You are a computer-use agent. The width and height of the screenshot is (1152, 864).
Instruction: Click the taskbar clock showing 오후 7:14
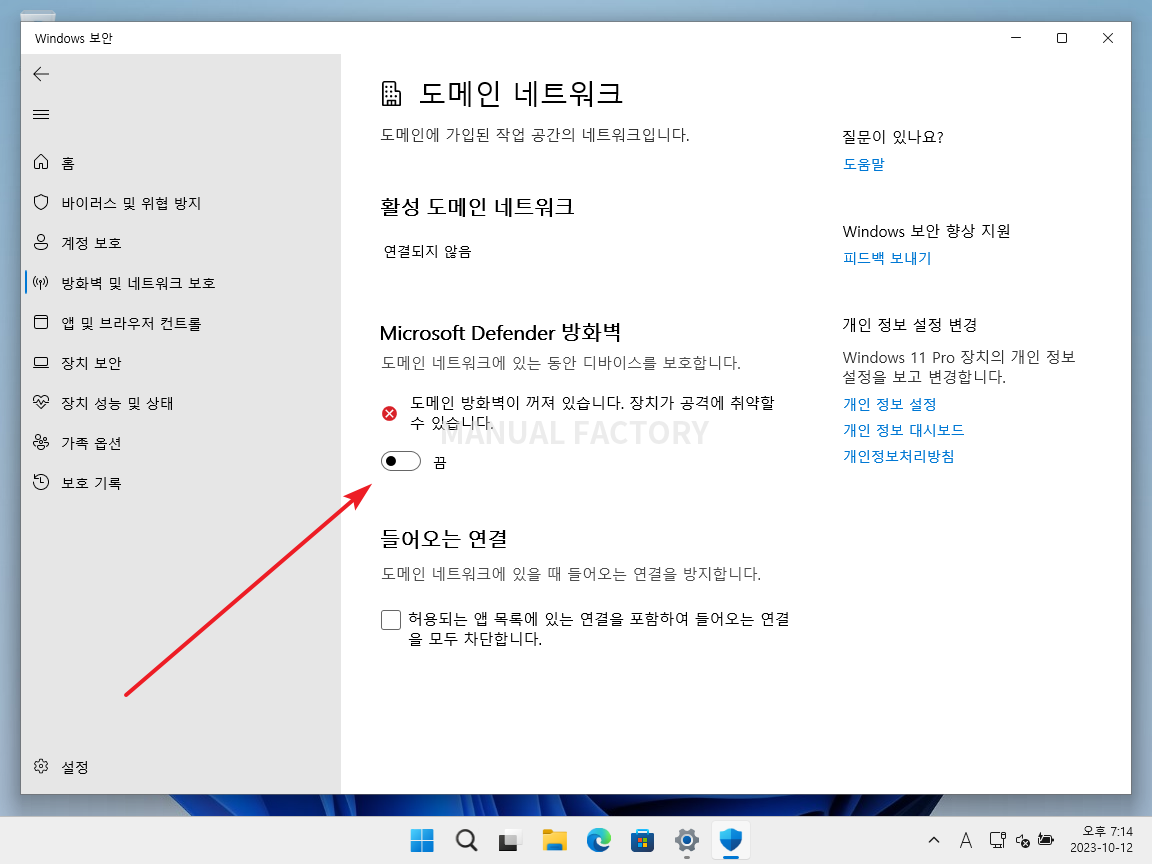coord(1101,840)
